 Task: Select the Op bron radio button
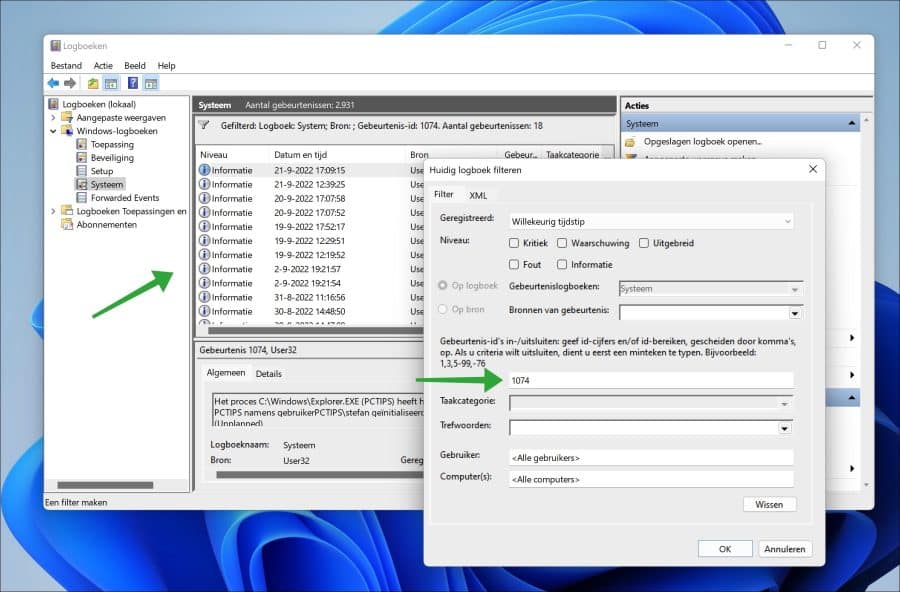click(443, 309)
